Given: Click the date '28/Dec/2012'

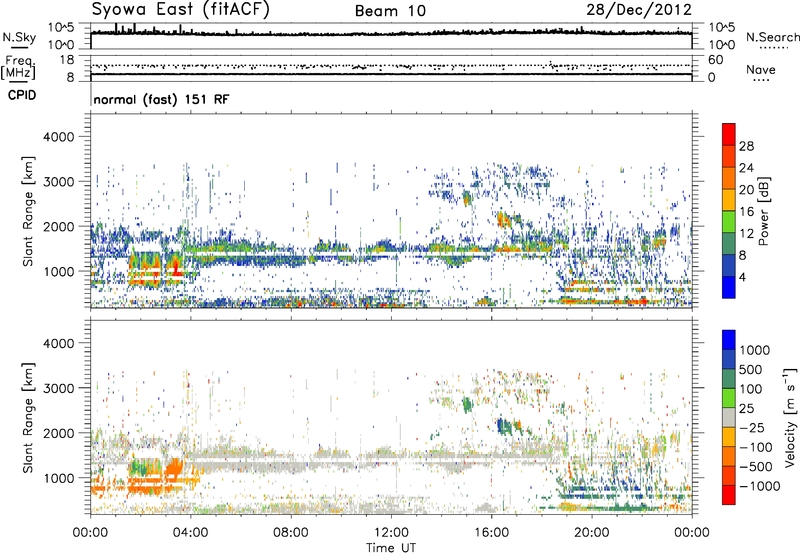Looking at the screenshot, I should [639, 10].
